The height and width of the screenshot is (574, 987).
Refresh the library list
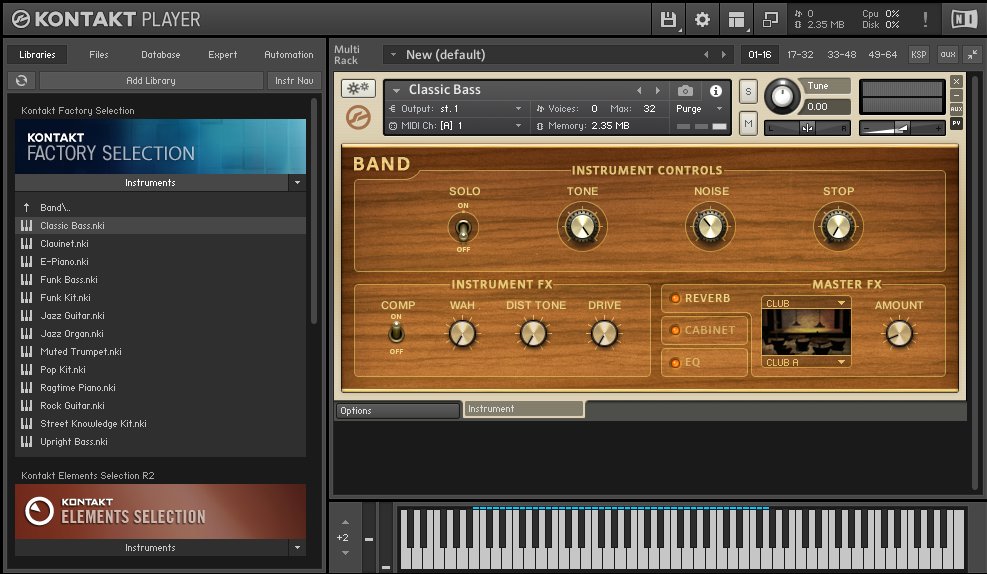pyautogui.click(x=21, y=81)
